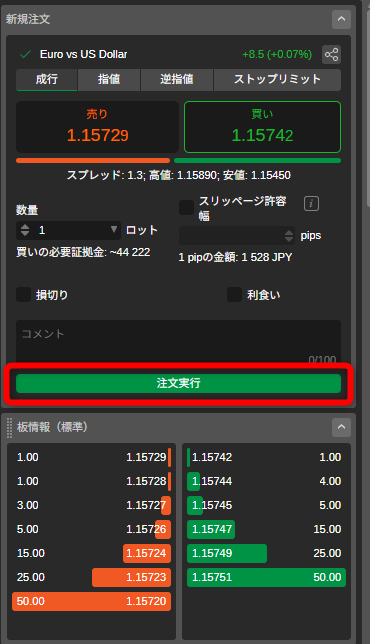Click the 50.00 volume in bid column

tap(30, 601)
